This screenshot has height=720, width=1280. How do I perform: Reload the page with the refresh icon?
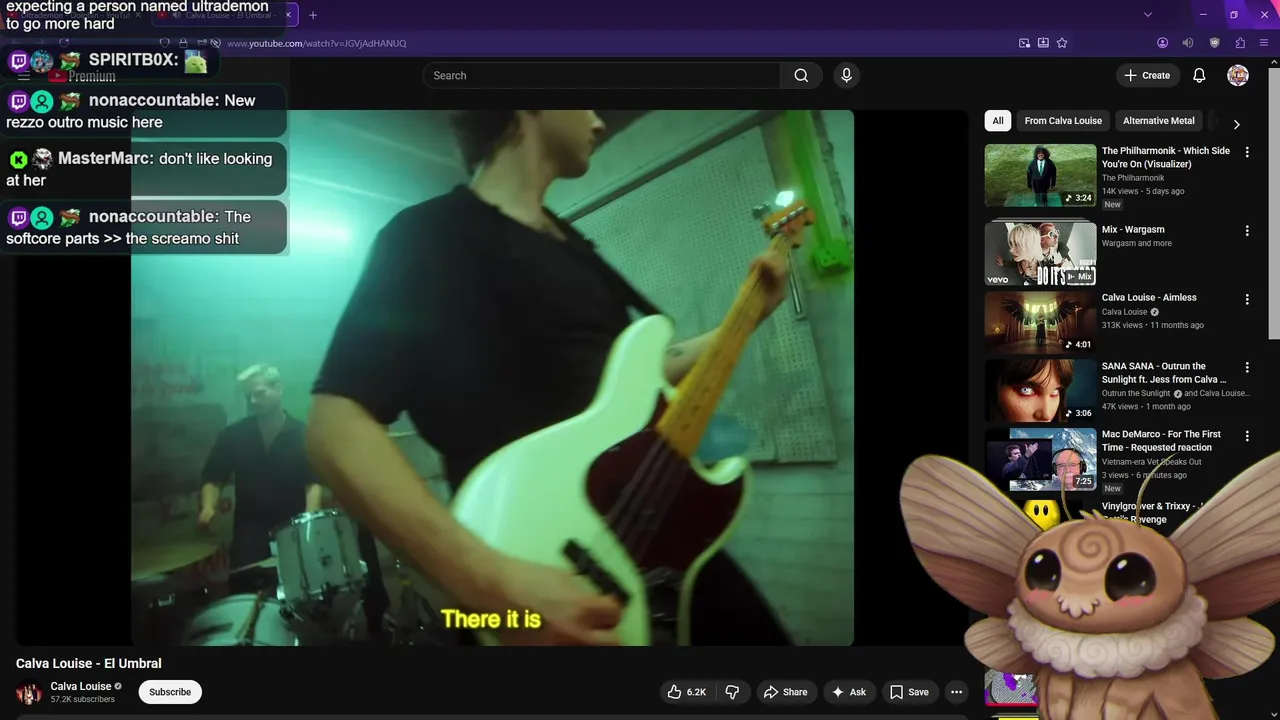point(64,43)
